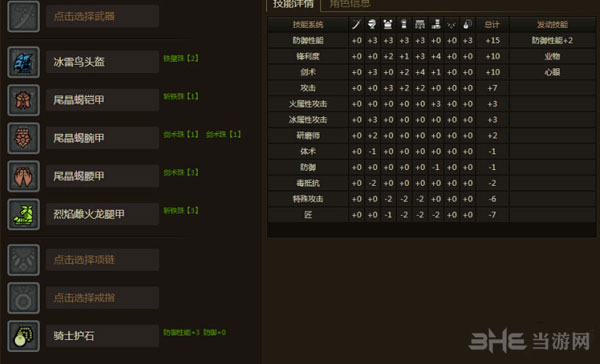Click the +10 total in 锋利度 row
This screenshot has height=364, width=600.
[492, 57]
